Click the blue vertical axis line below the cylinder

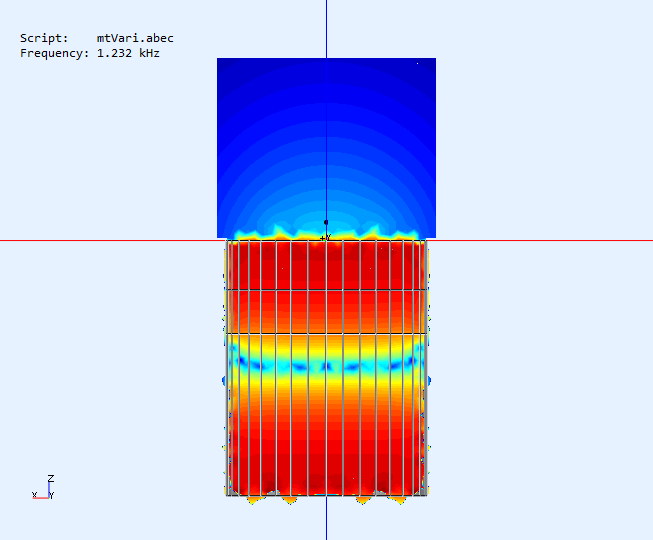tap(326, 520)
